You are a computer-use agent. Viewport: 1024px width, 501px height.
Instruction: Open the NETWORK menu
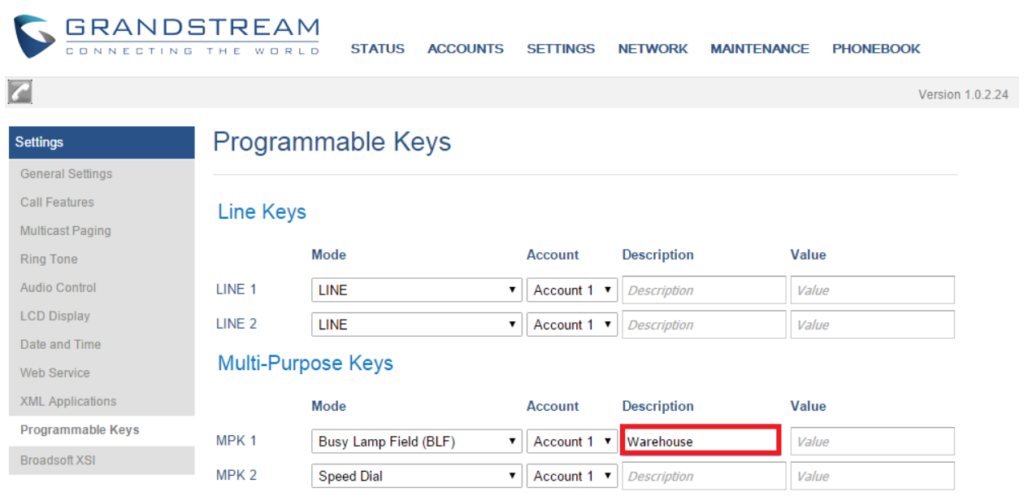(x=653, y=49)
